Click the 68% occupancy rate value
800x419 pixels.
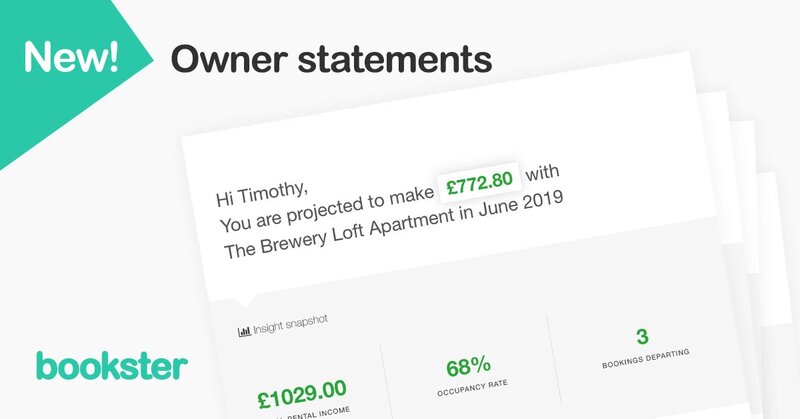[x=468, y=365]
